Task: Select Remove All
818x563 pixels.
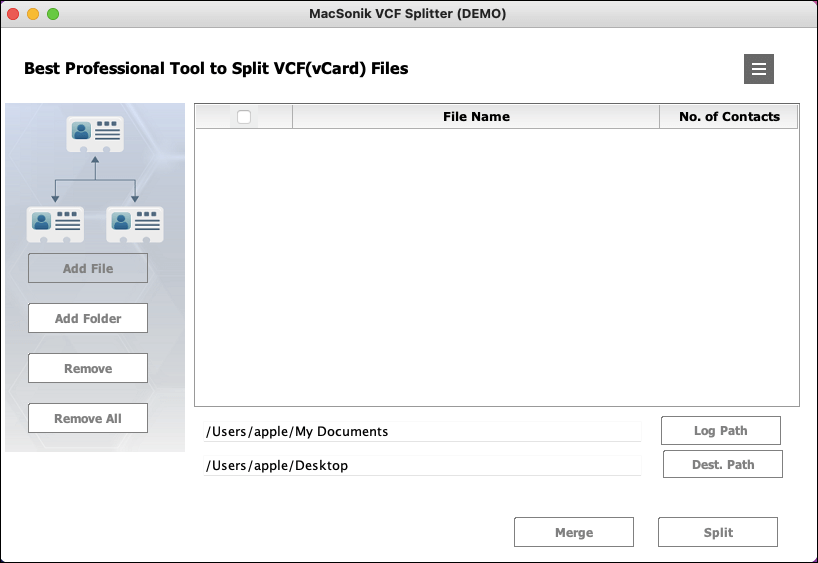Action: pyautogui.click(x=88, y=418)
